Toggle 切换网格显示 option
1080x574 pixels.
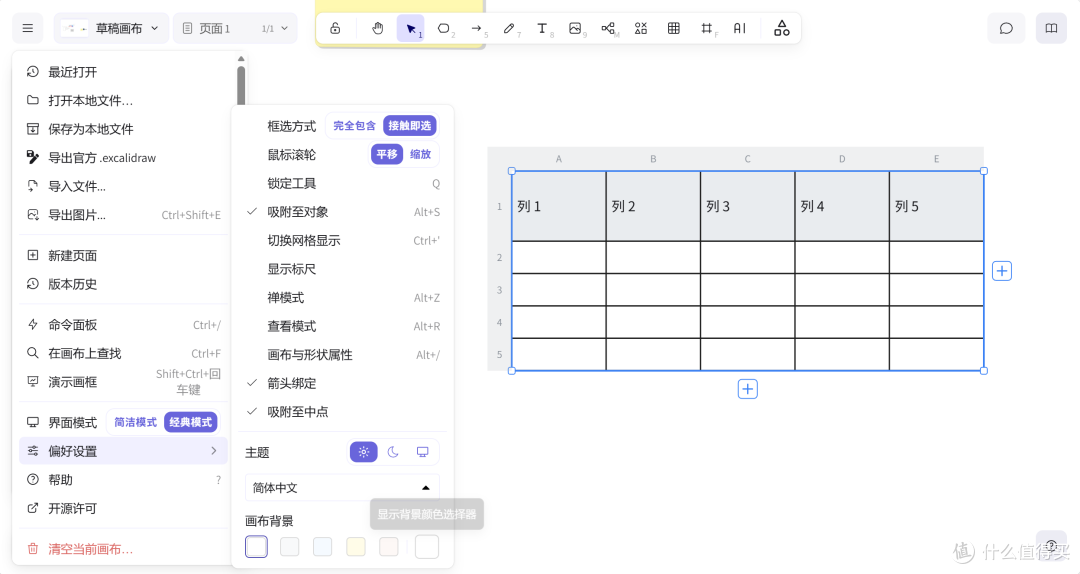(343, 240)
